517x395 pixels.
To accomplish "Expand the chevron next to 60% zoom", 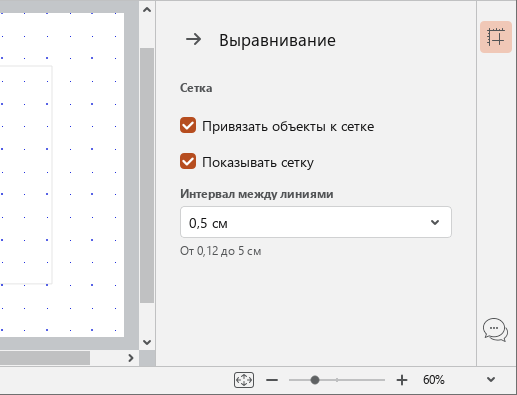I will click(491, 380).
